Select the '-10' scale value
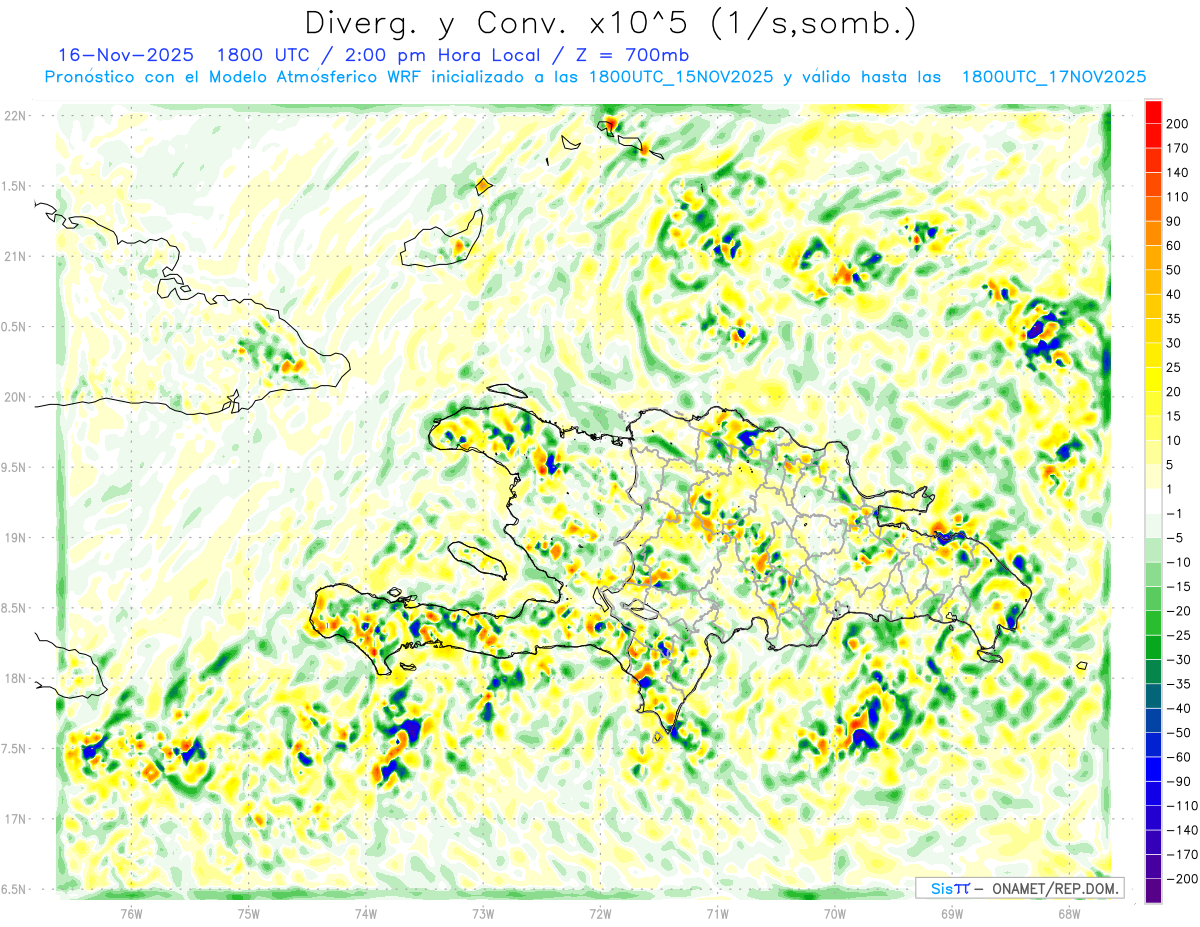 [x=1179, y=562]
